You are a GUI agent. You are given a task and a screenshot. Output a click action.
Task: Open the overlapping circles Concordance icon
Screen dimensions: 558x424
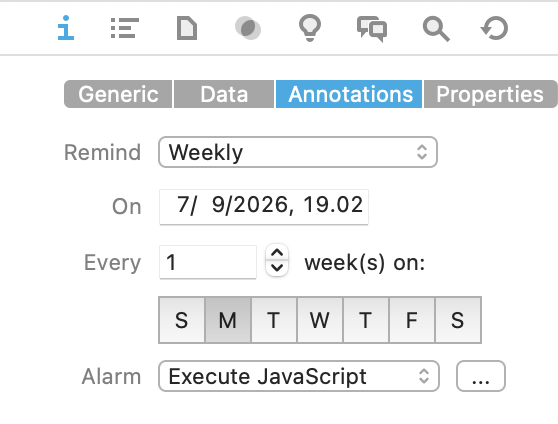(248, 28)
